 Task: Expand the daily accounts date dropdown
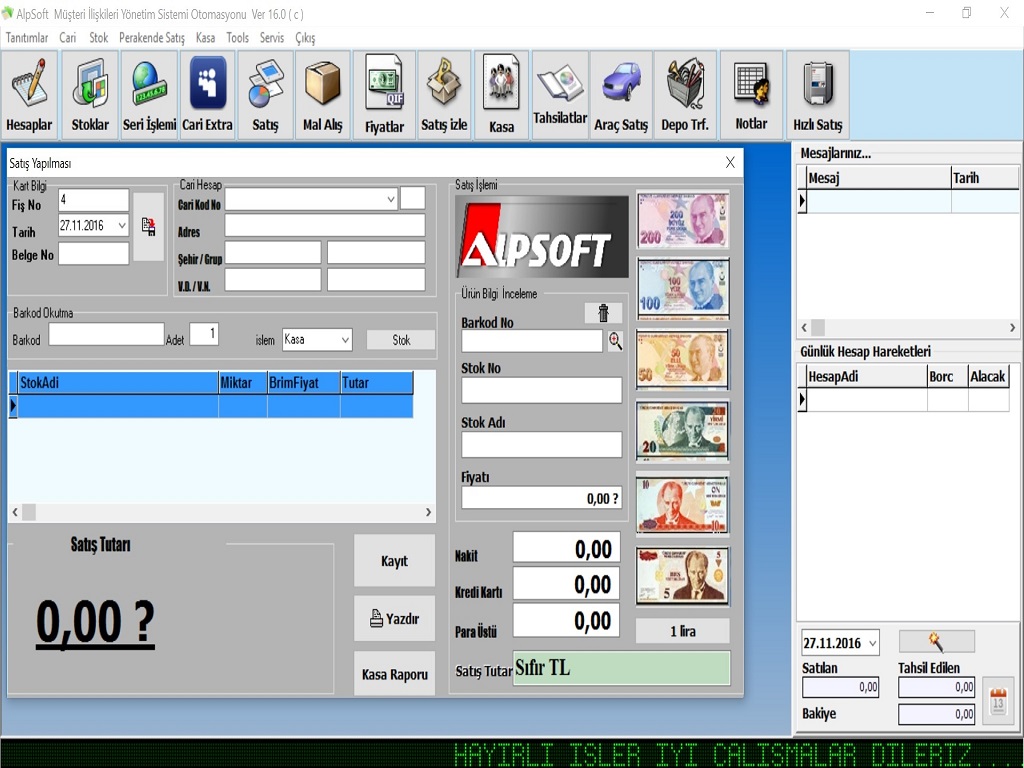[872, 643]
